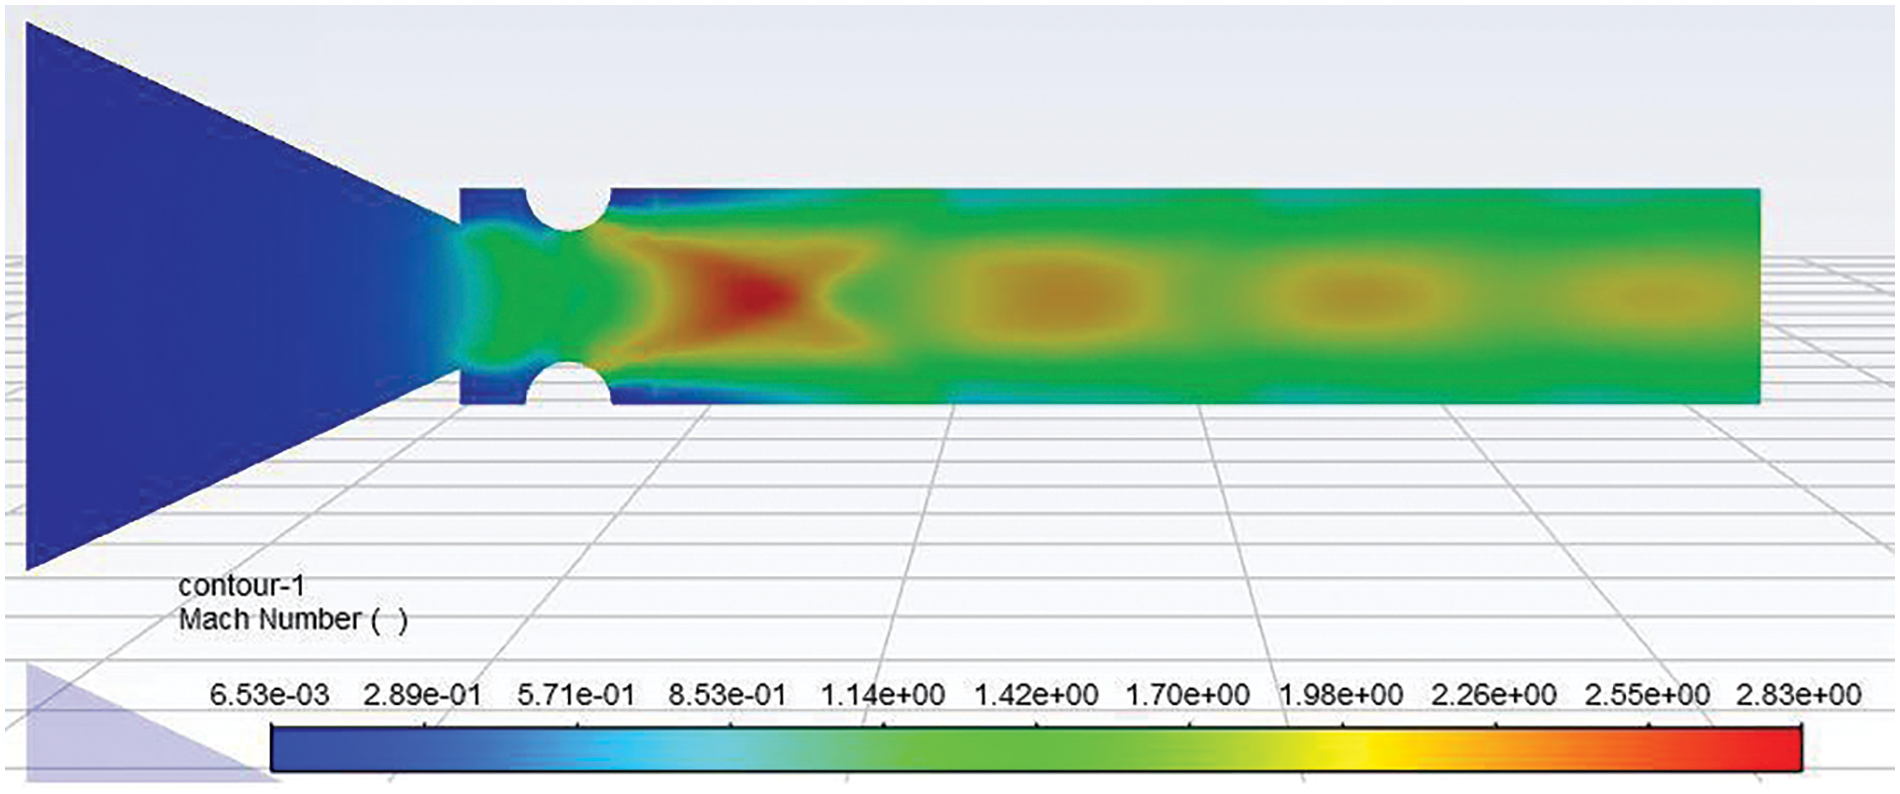Click the 6.53e-03 minimum legend value
Image resolution: width=1900 pixels, height=794 pixels.
[x=269, y=694]
